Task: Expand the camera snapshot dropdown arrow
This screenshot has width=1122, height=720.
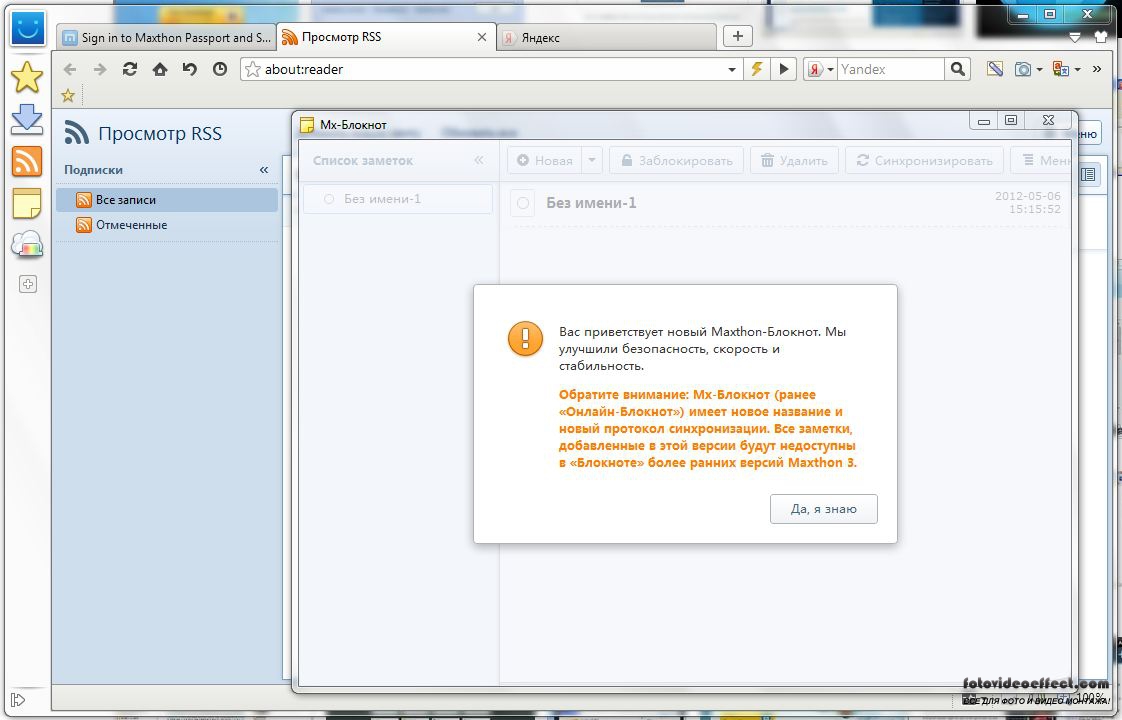Action: click(x=1039, y=70)
